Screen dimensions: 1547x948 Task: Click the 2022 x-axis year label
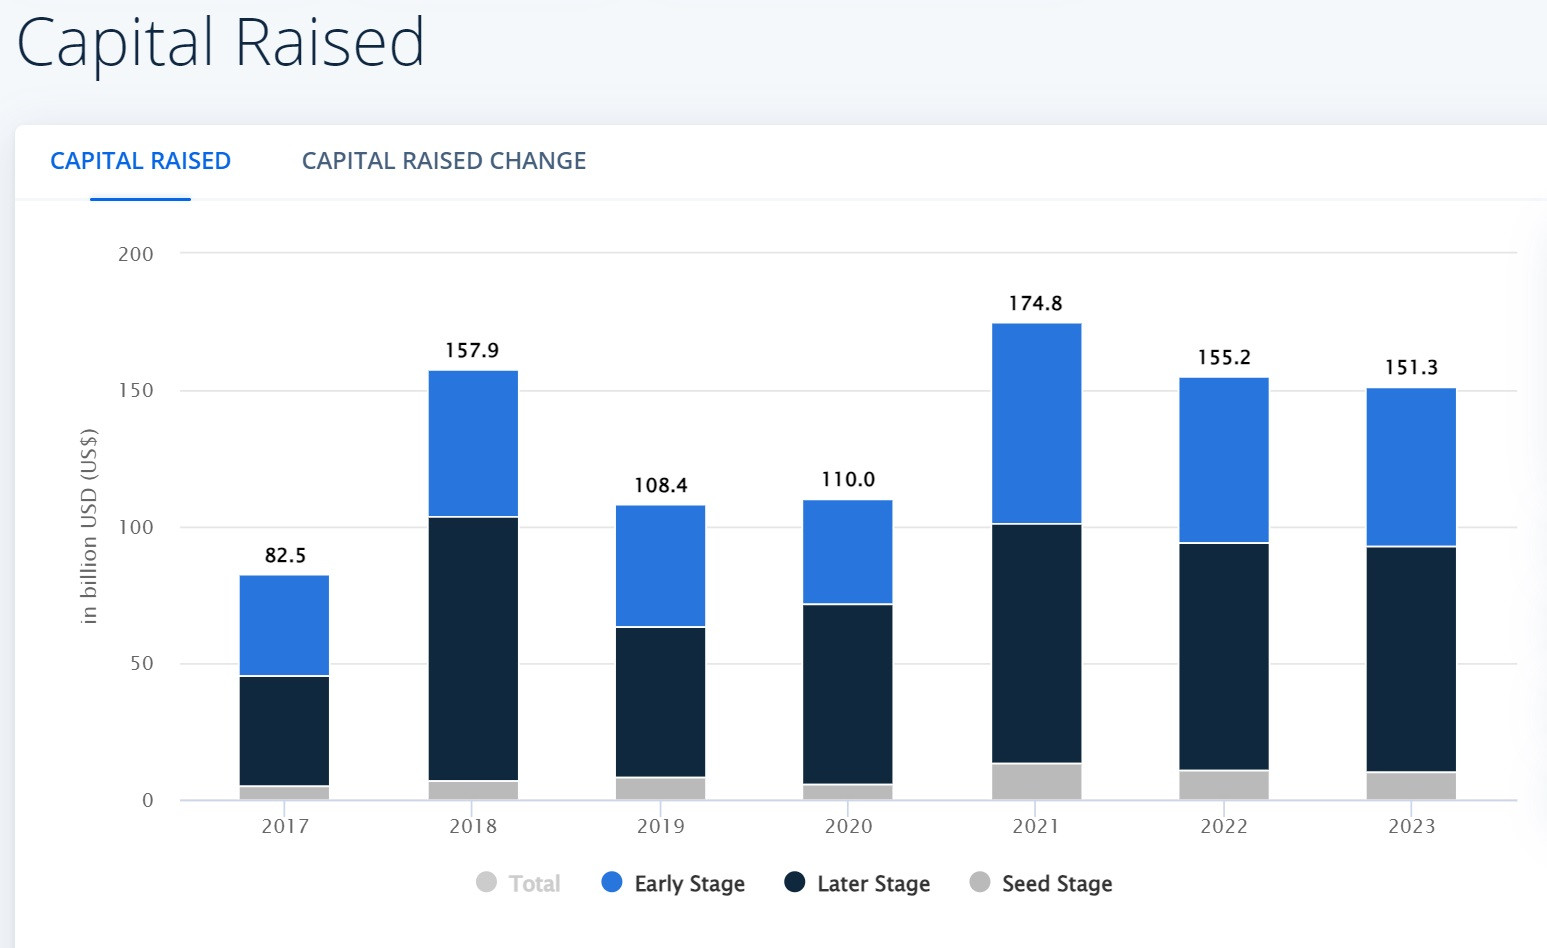pos(1224,826)
